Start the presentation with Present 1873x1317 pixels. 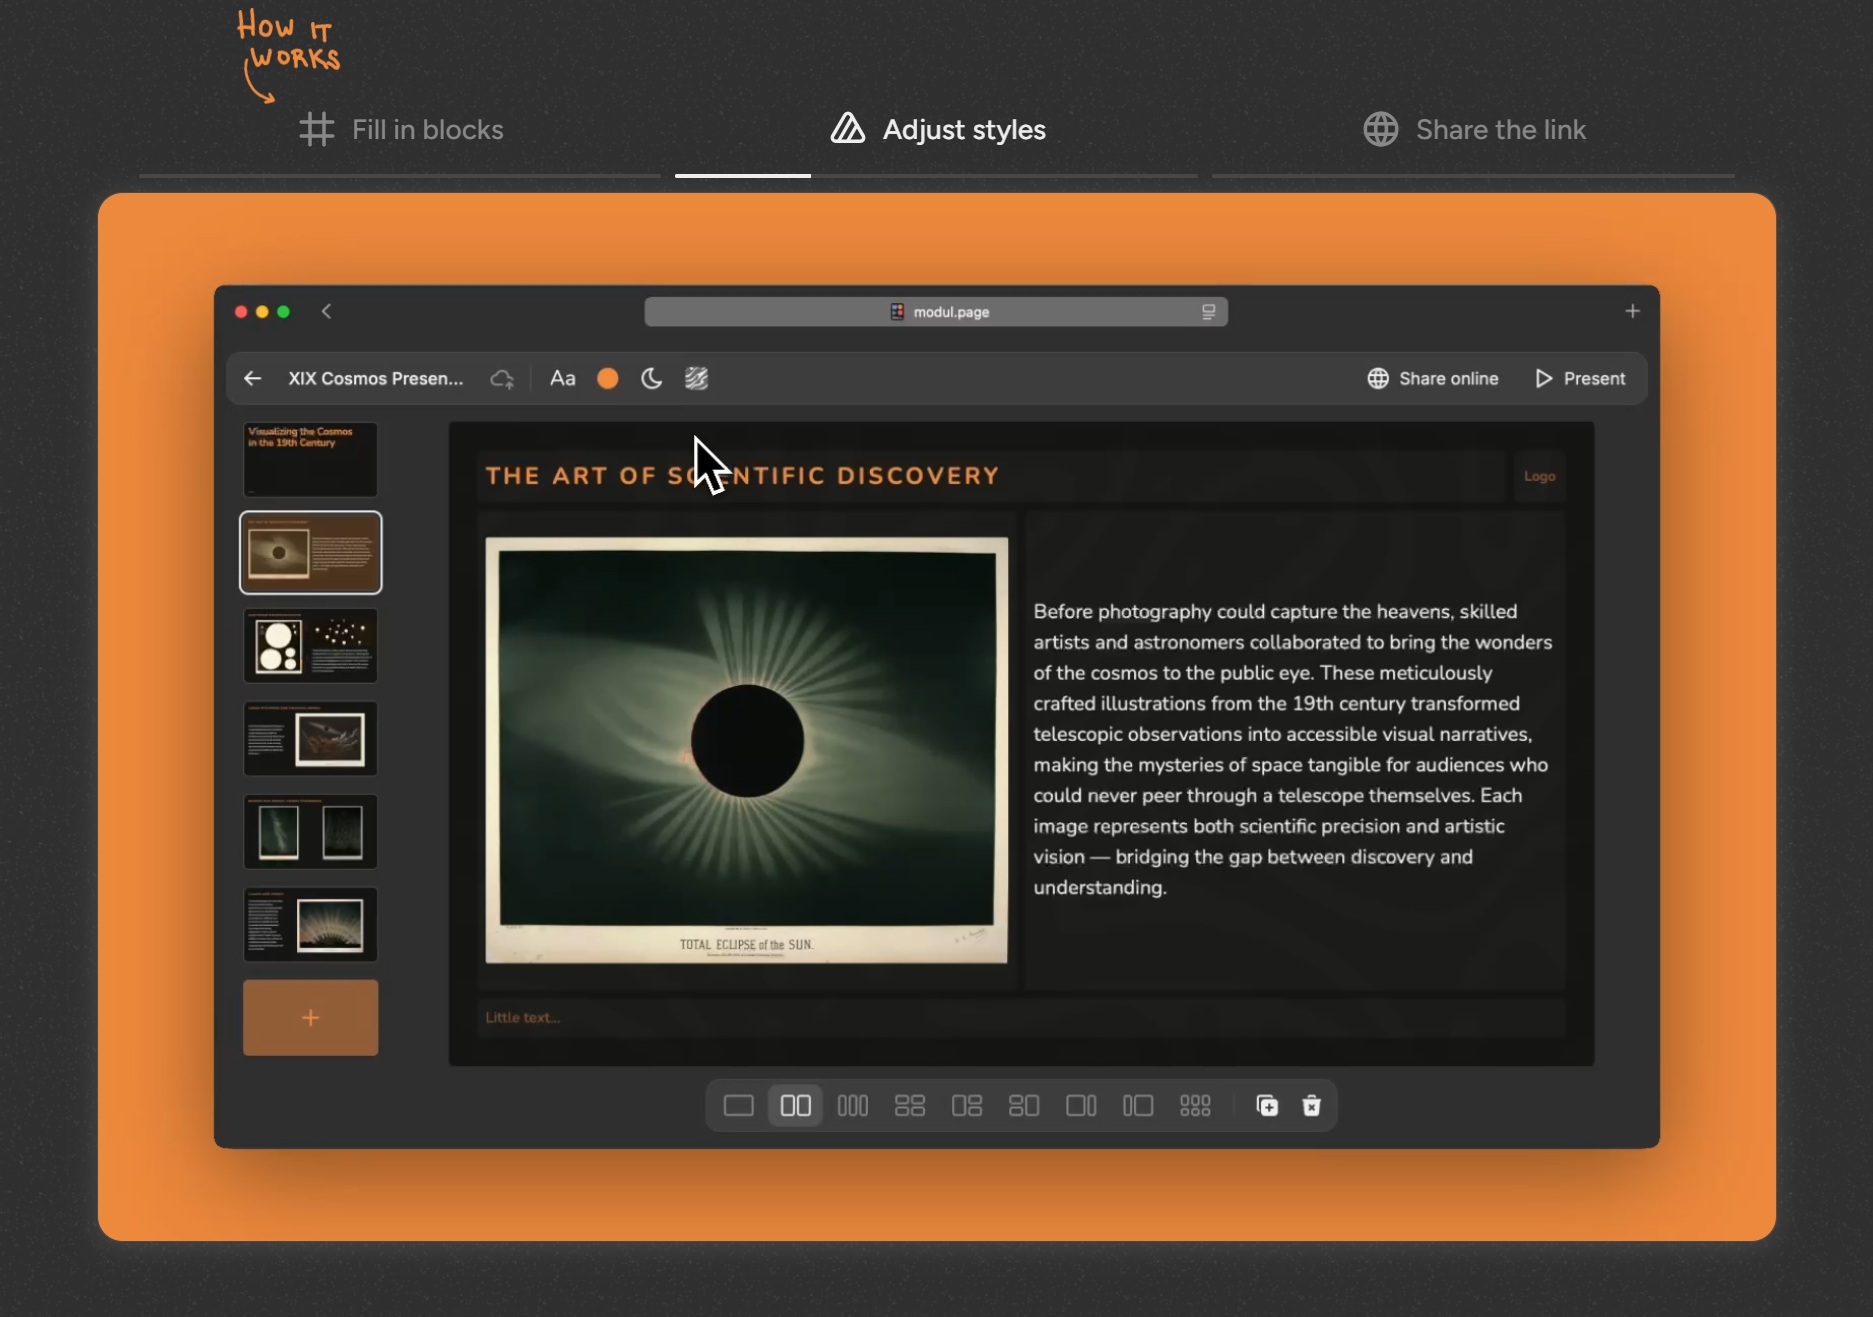coord(1580,379)
